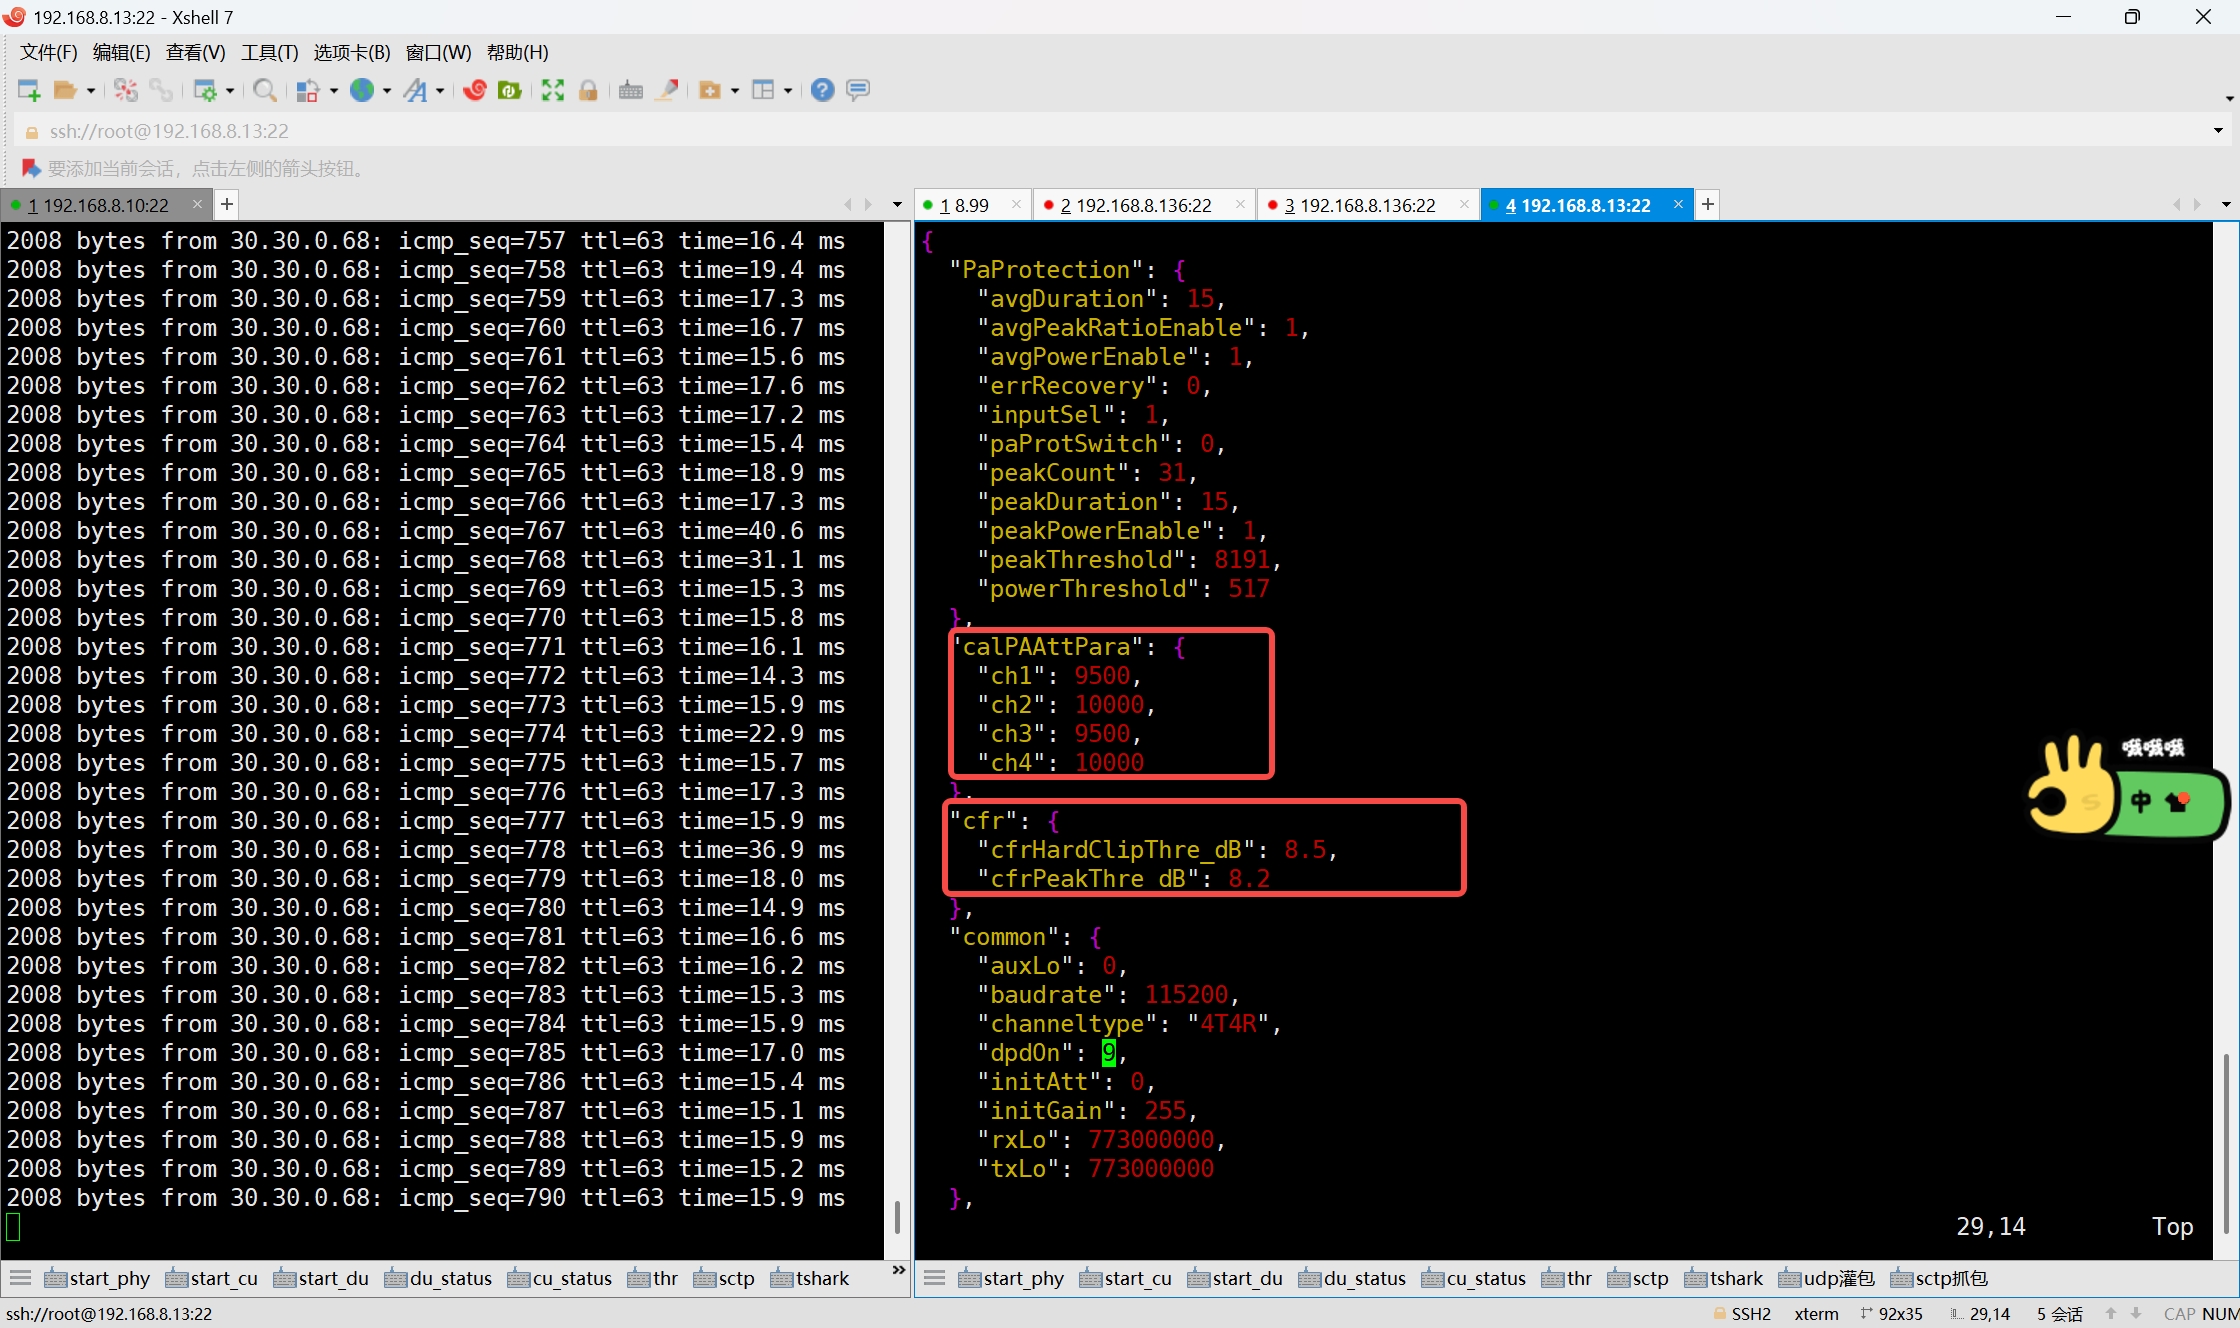Toggle full screen with green arrows icon
2240x1328 pixels.
click(x=553, y=91)
